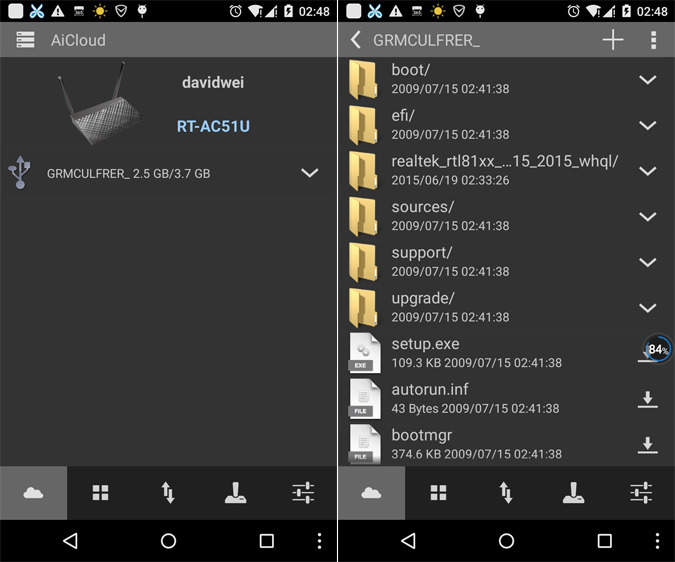Go back from GRMCULFRER_ folder view
Screen dimensions: 675x562
point(356,40)
